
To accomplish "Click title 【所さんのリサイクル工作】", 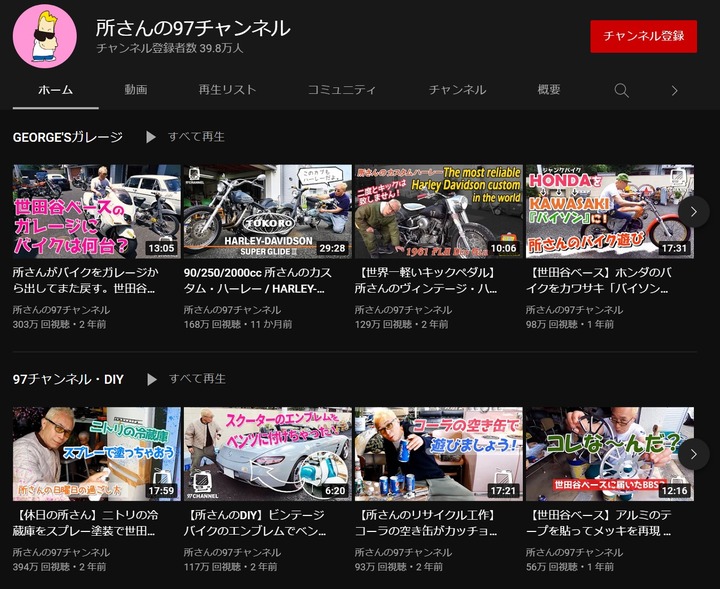I will coord(426,523).
